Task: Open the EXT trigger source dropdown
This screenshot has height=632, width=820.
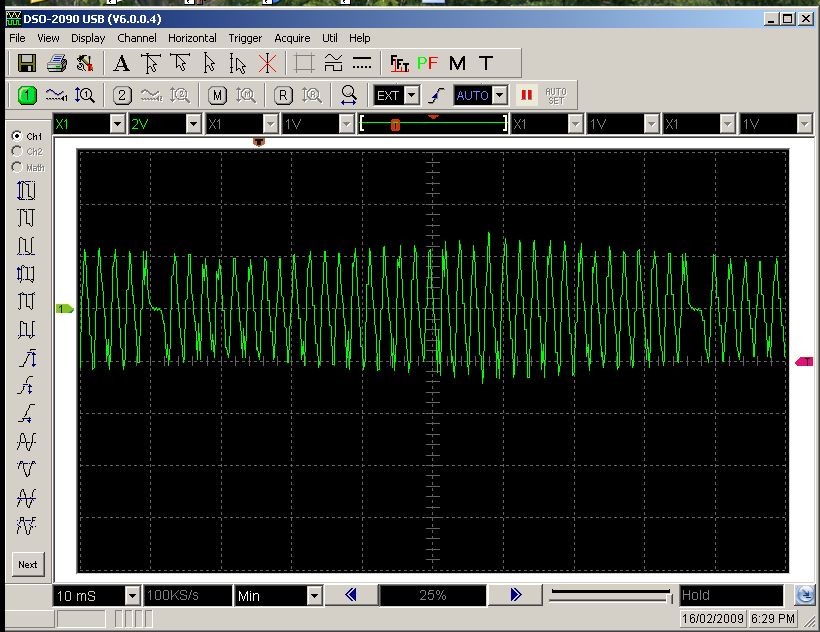Action: [x=412, y=95]
